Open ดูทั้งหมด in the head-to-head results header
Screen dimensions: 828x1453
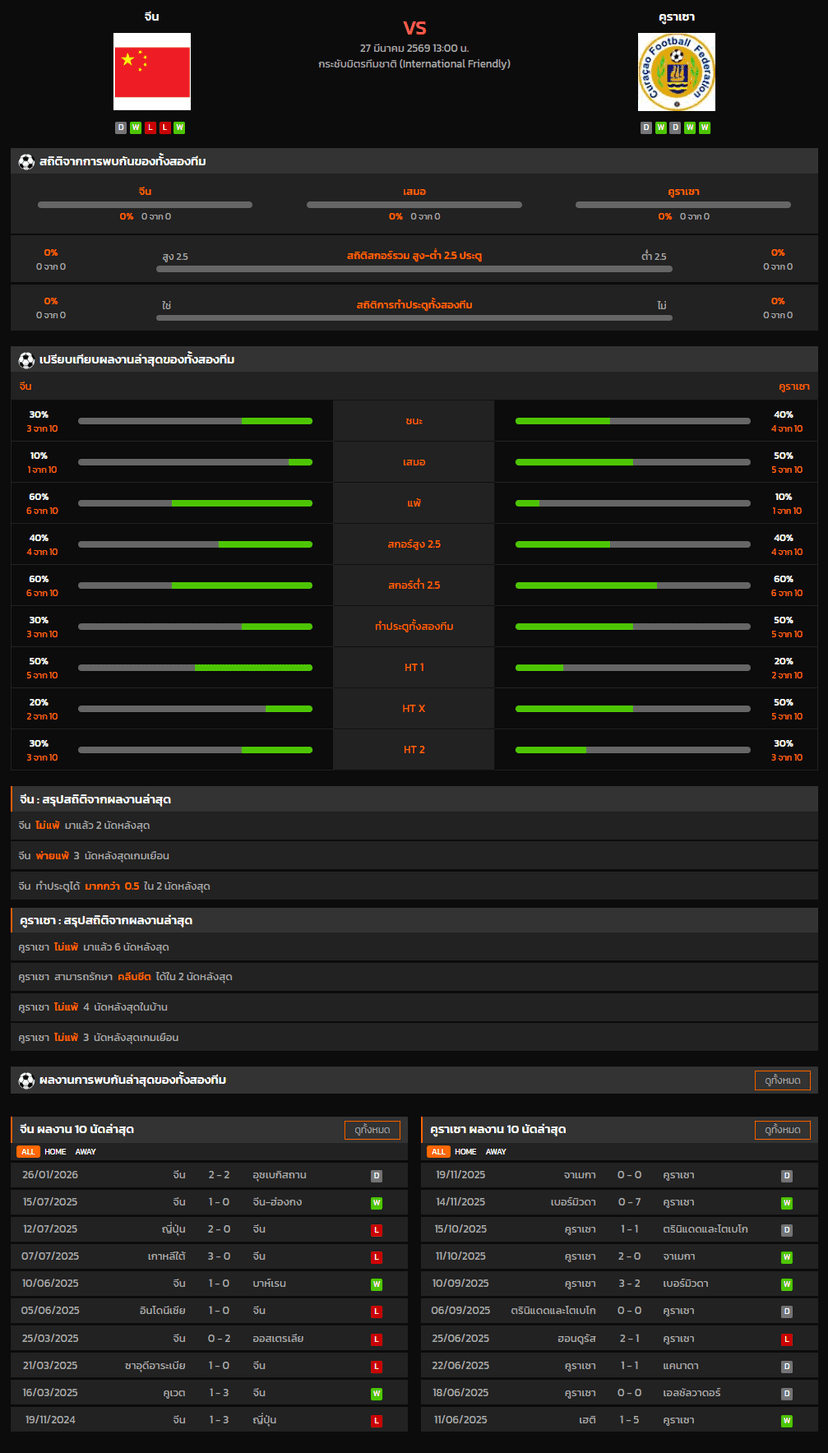pyautogui.click(x=782, y=1080)
